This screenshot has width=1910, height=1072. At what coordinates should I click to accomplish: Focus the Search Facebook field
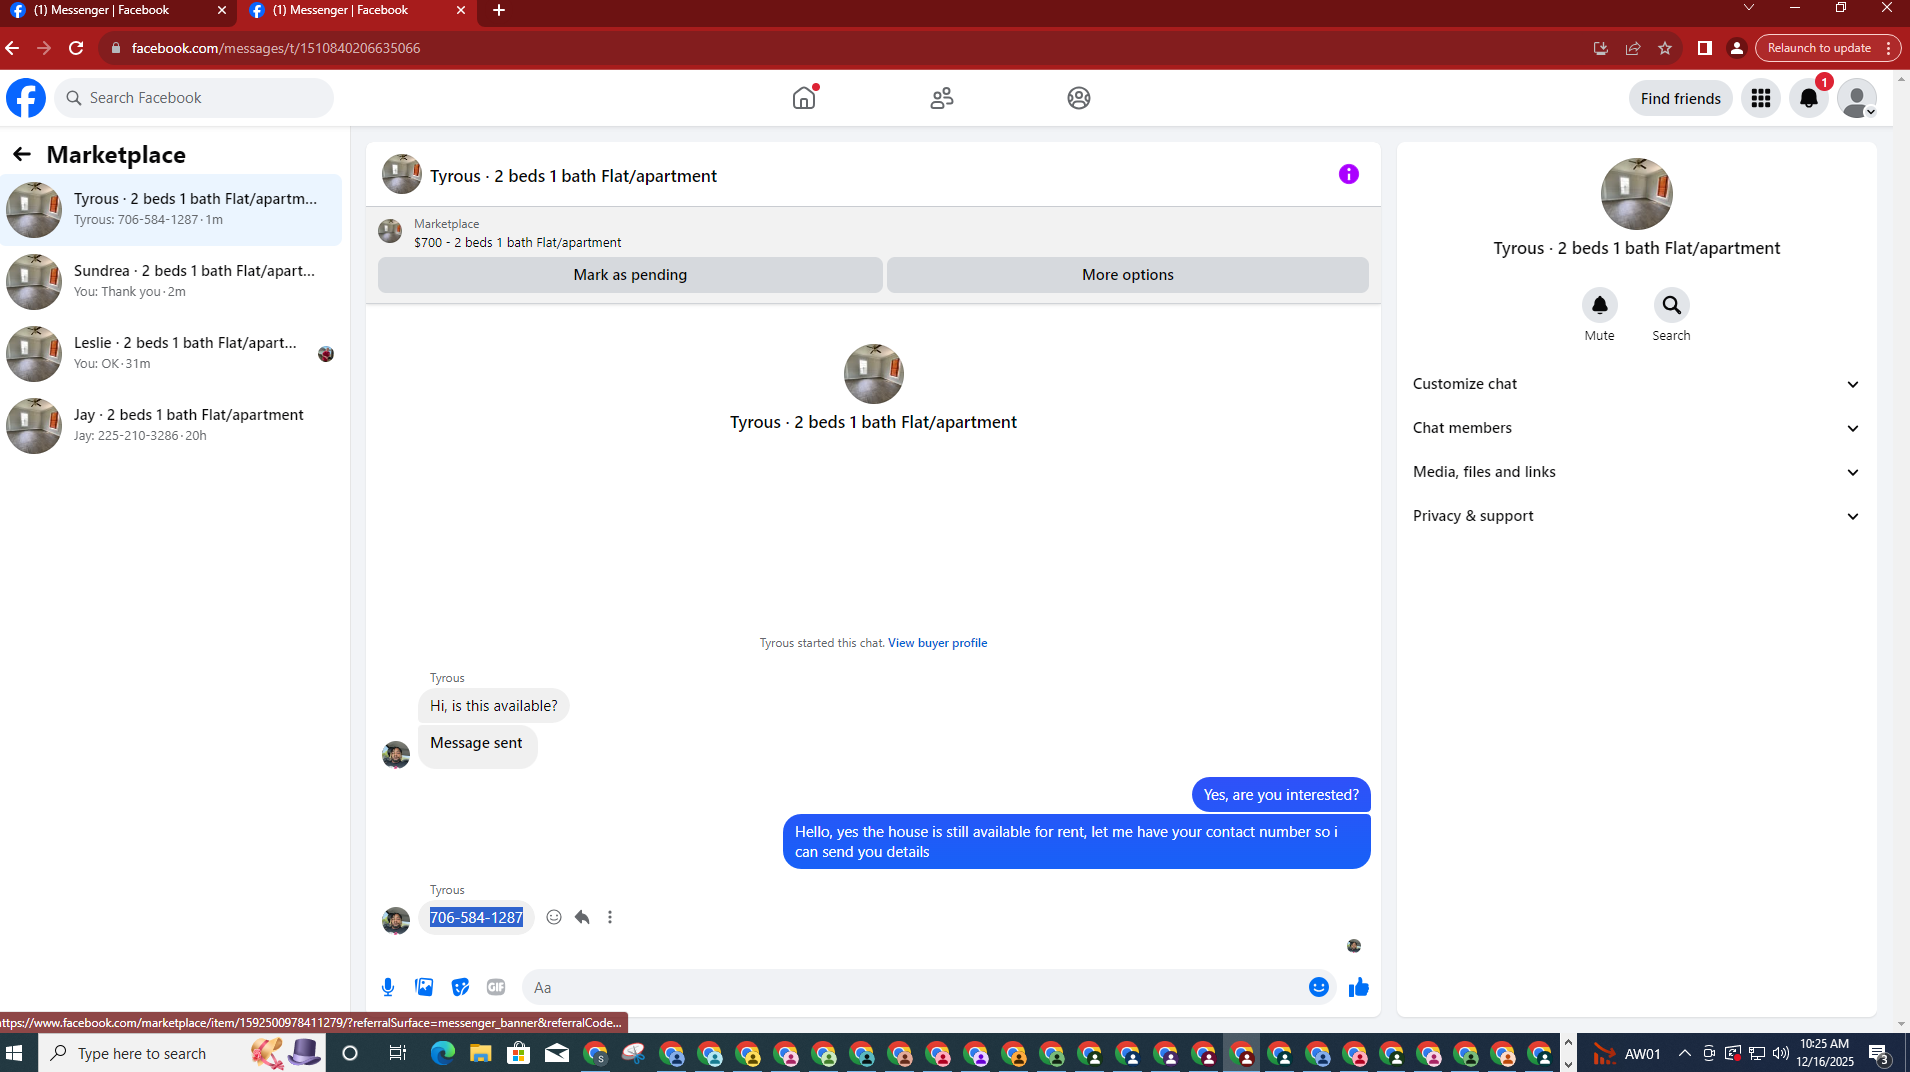click(195, 98)
